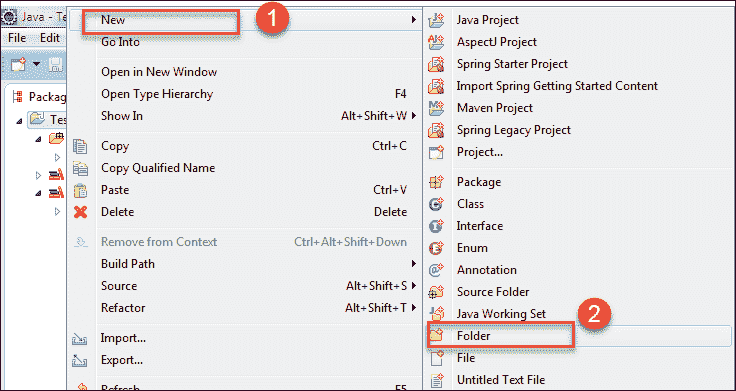Screen dimensions: 736x391
Task: Click the green Class icon
Action: tap(437, 204)
